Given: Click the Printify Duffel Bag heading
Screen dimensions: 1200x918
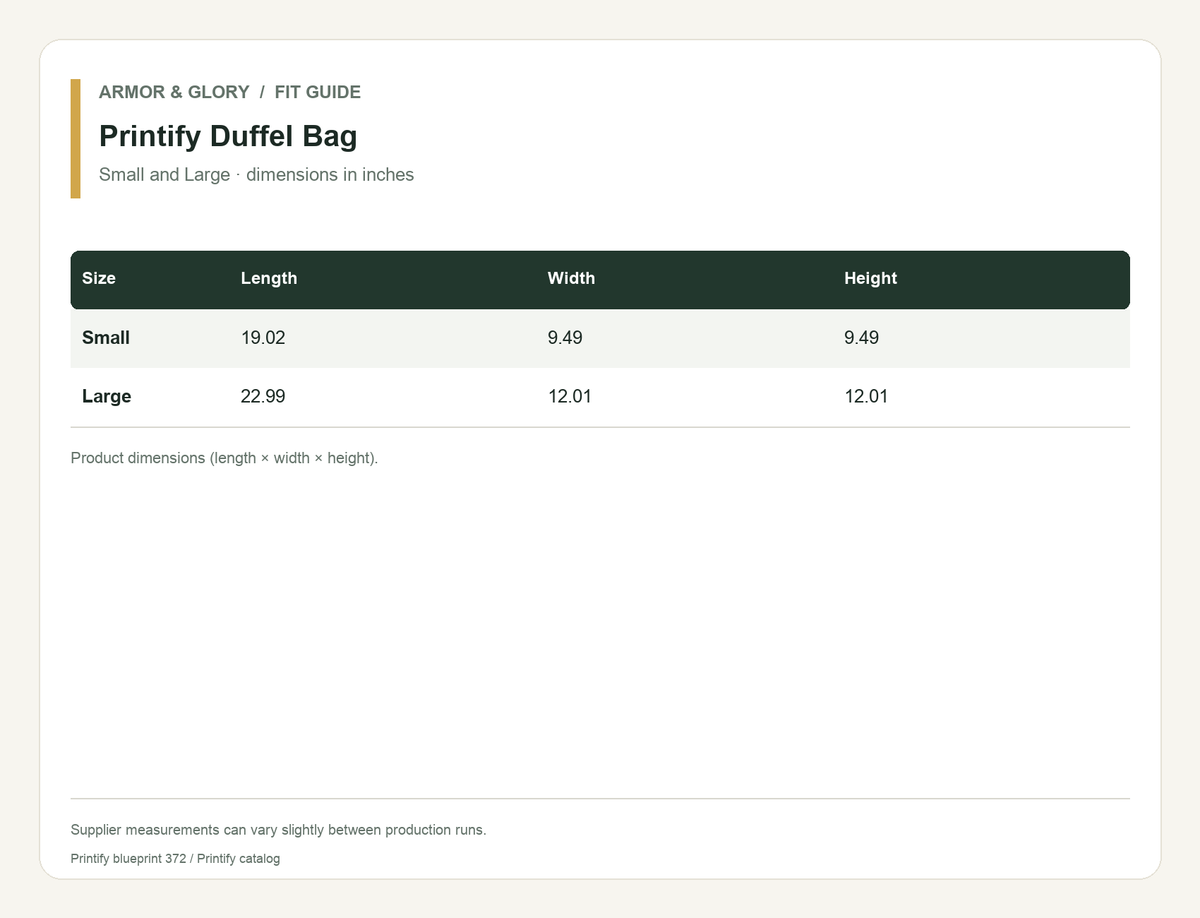Looking at the screenshot, I should (228, 136).
